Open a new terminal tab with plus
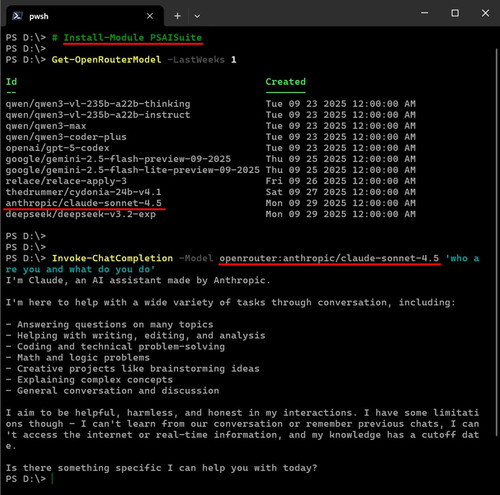The width and height of the screenshot is (500, 495). pos(177,16)
